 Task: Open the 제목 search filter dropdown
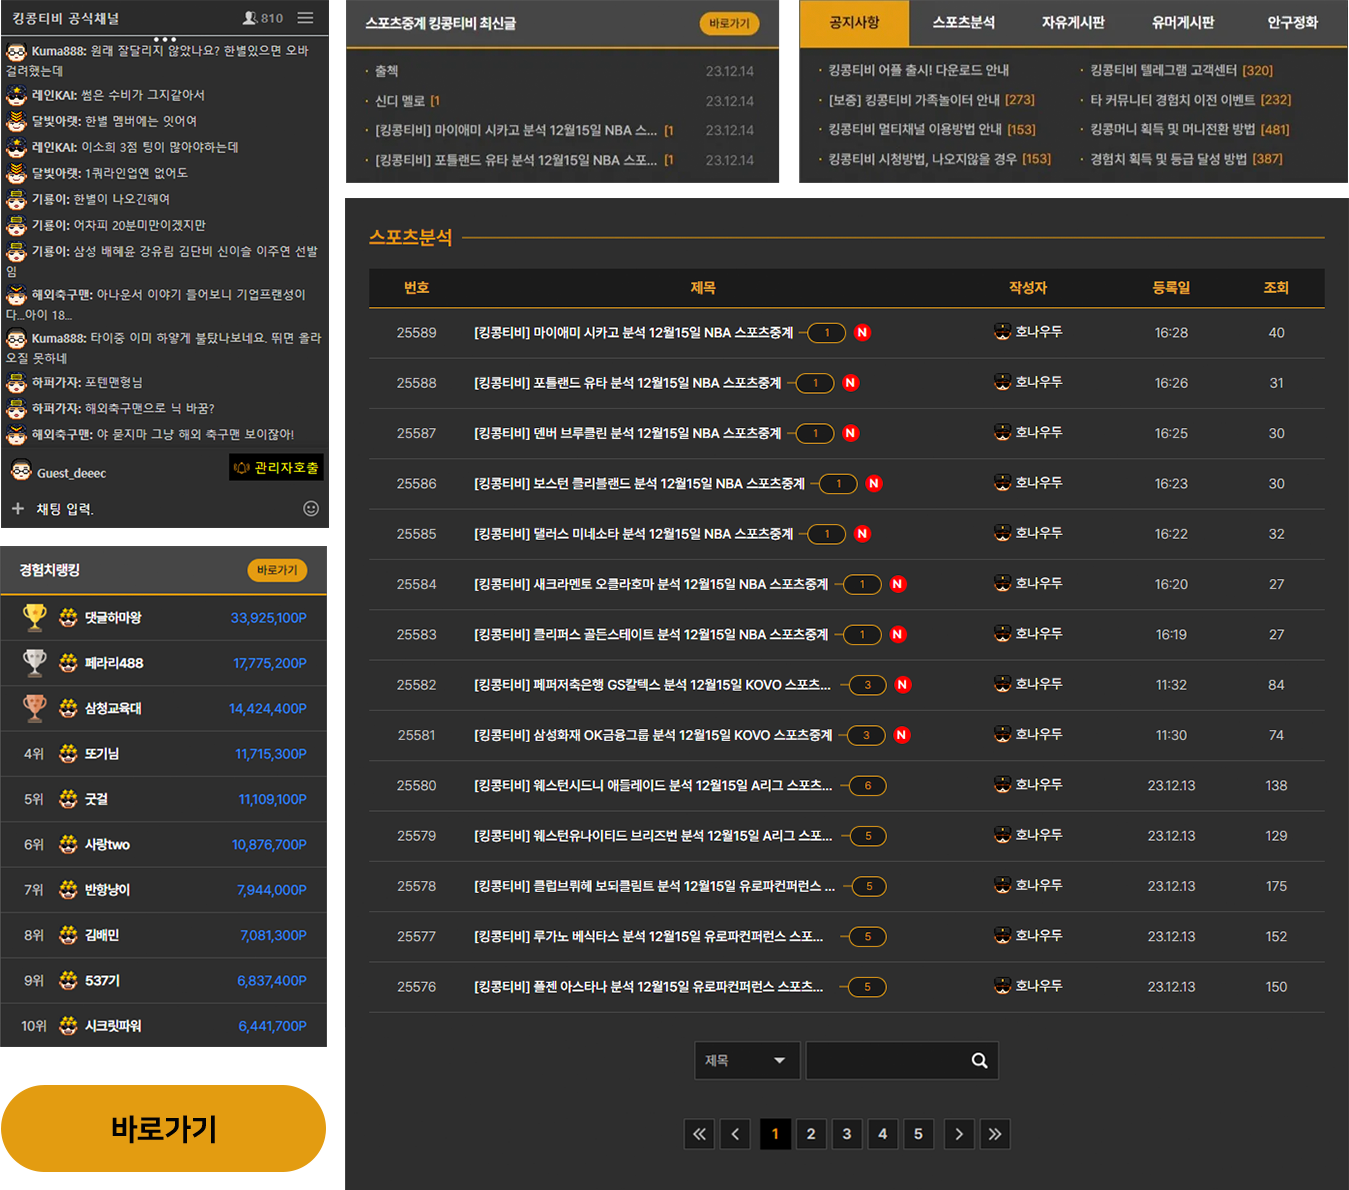coord(747,1061)
